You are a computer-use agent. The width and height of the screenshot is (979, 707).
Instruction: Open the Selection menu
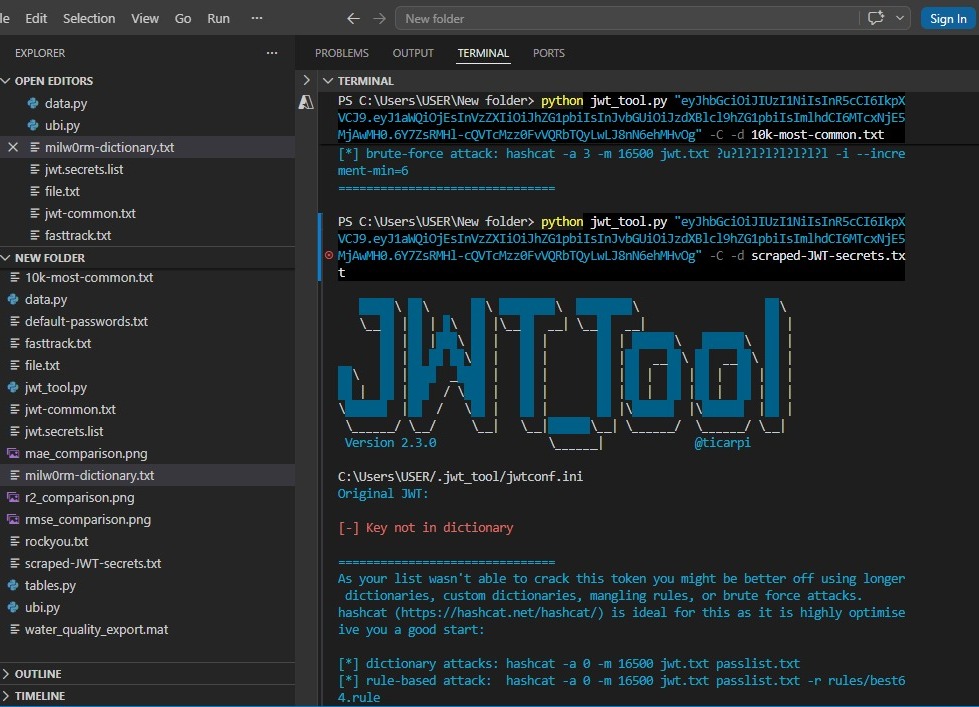coord(89,19)
